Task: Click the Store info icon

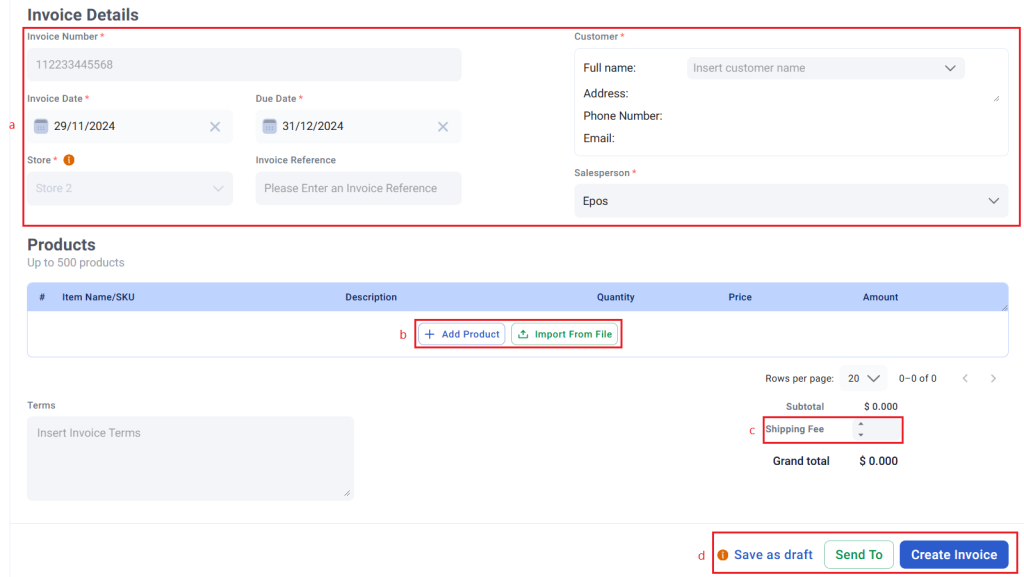Action: pos(69,160)
